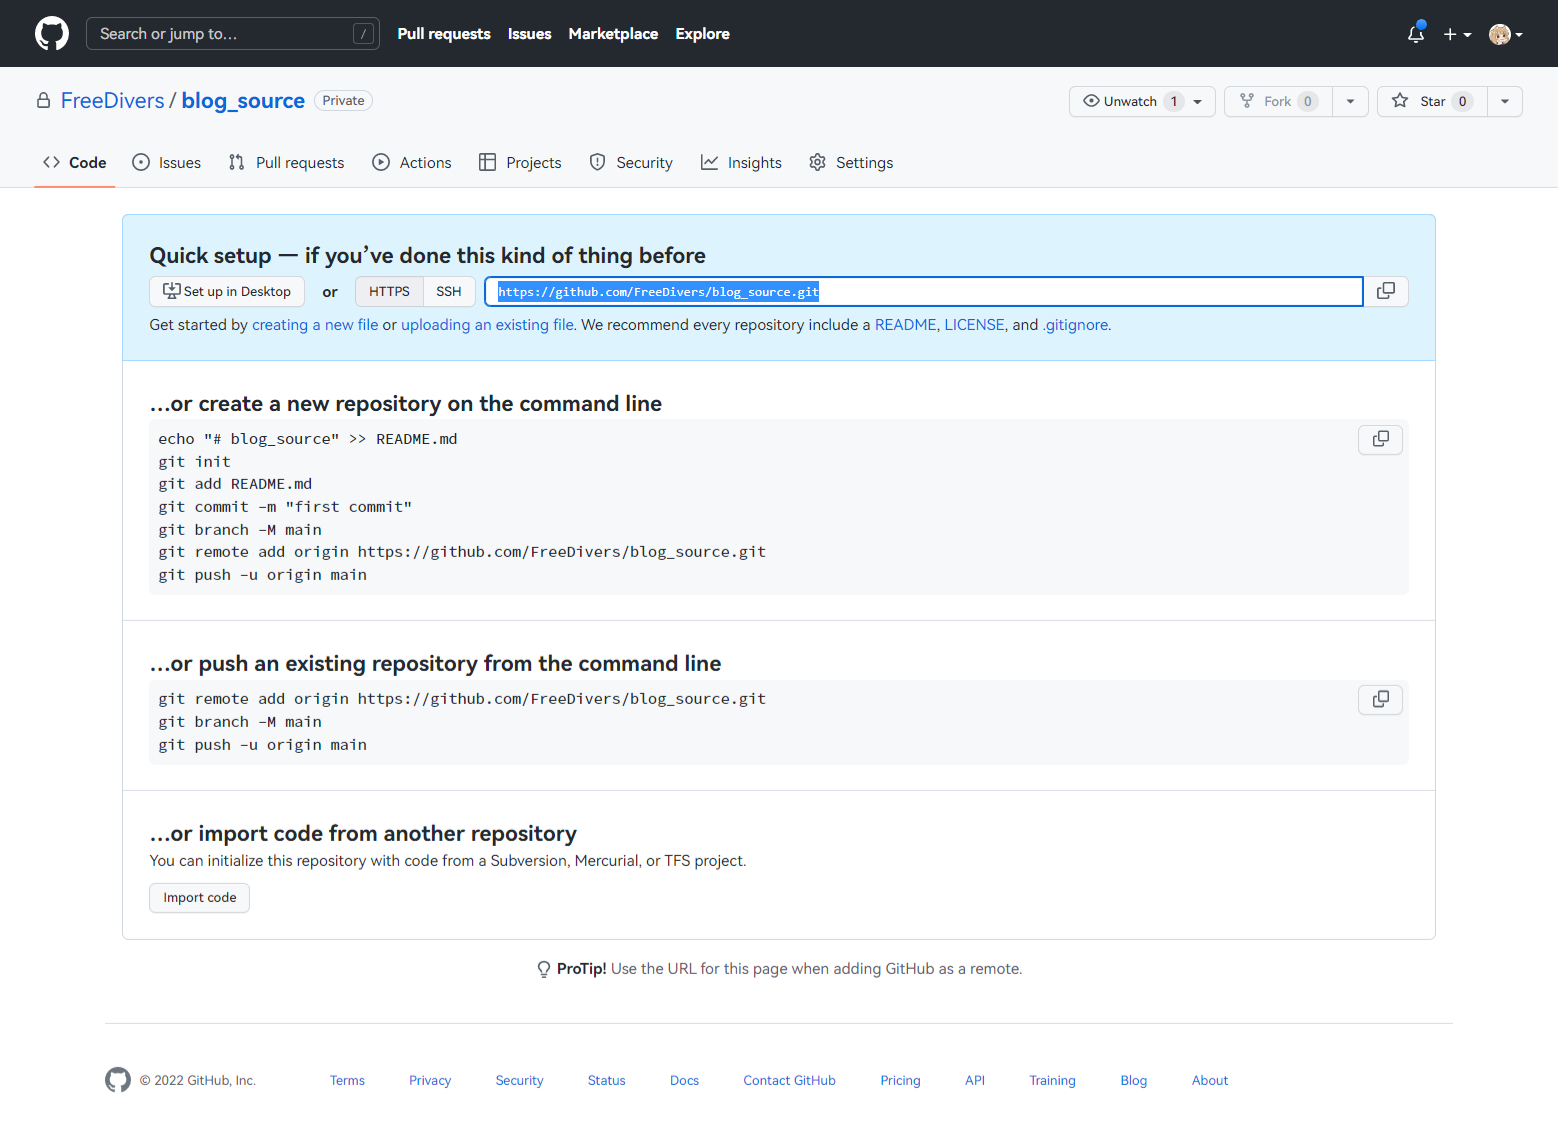Open the footer Privacy link
Screen dimensions: 1558x1145
(x=430, y=1080)
